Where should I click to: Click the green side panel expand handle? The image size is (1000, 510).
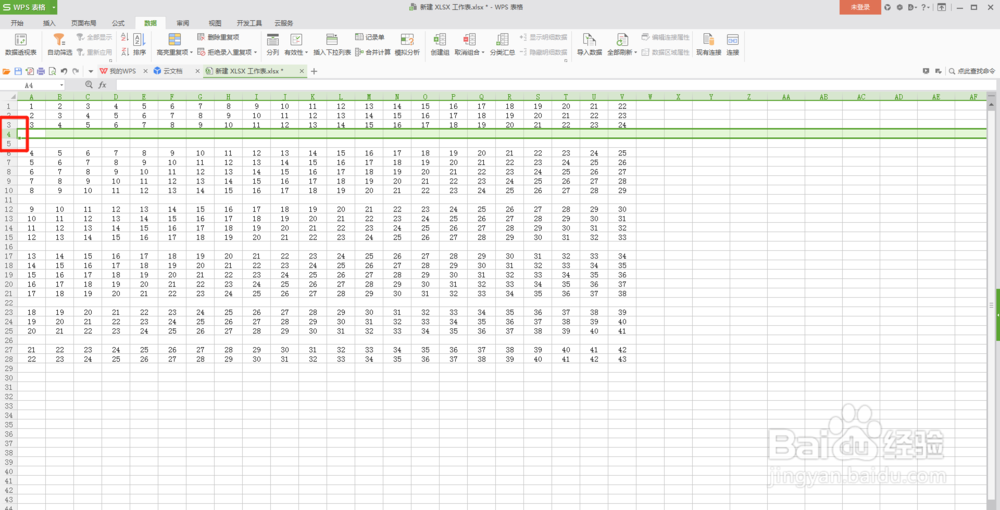997,314
